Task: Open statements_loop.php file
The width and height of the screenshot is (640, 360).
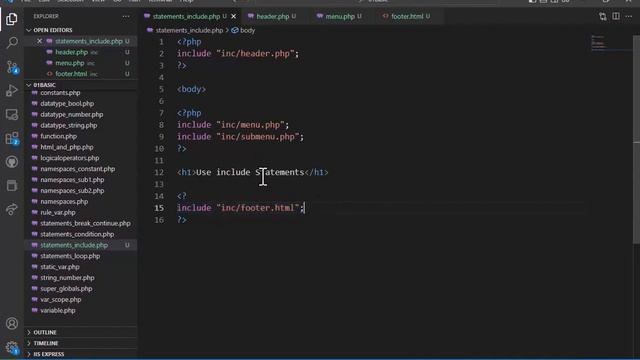Action: point(70,256)
